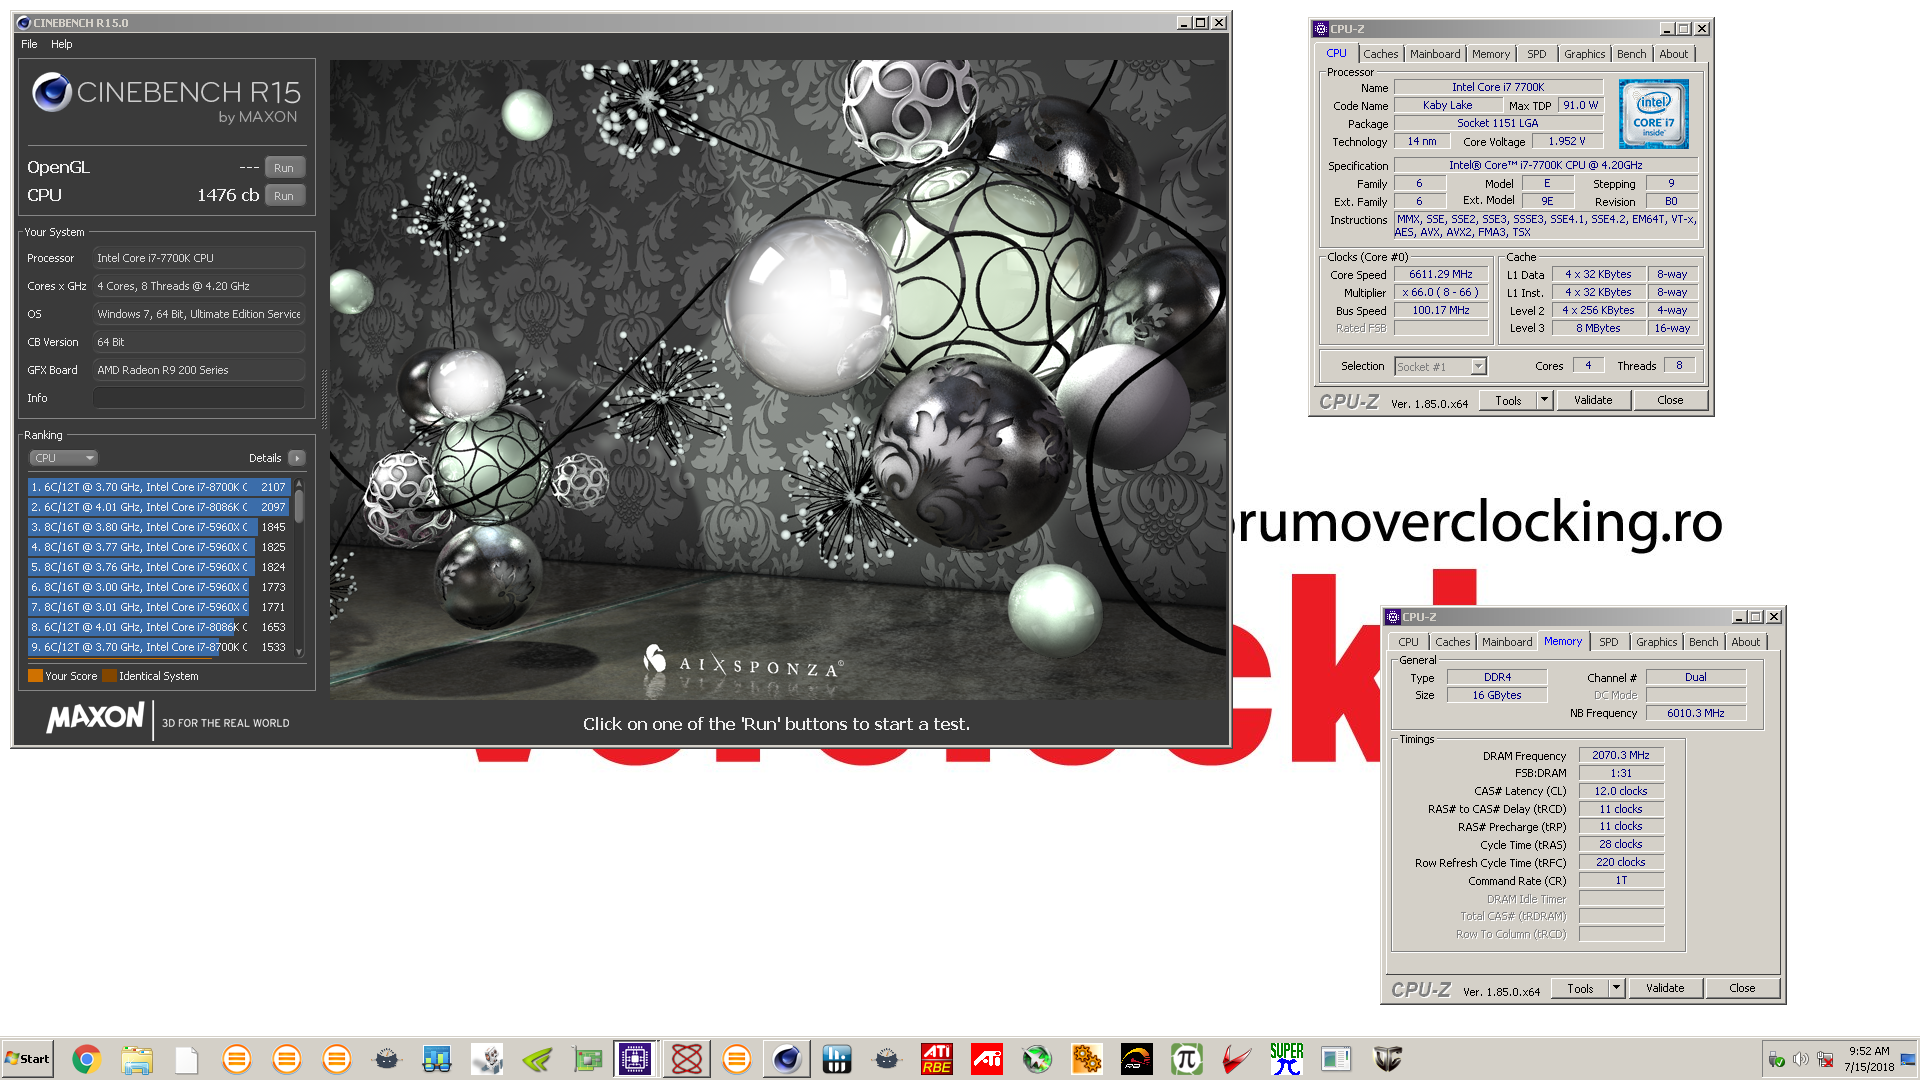The width and height of the screenshot is (1920, 1080).
Task: Open the small window-panel taskbar icon
Action: click(1337, 1059)
